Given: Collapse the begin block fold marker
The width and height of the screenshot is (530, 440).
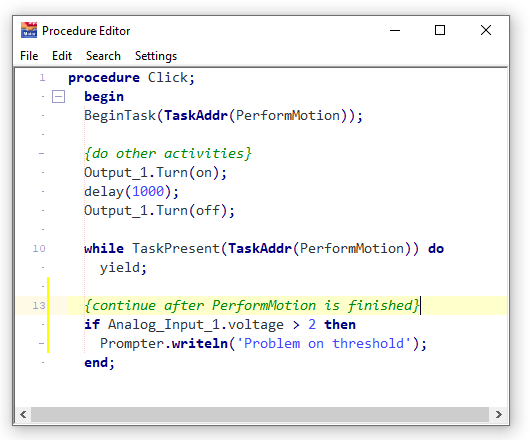Looking at the screenshot, I should point(58,97).
